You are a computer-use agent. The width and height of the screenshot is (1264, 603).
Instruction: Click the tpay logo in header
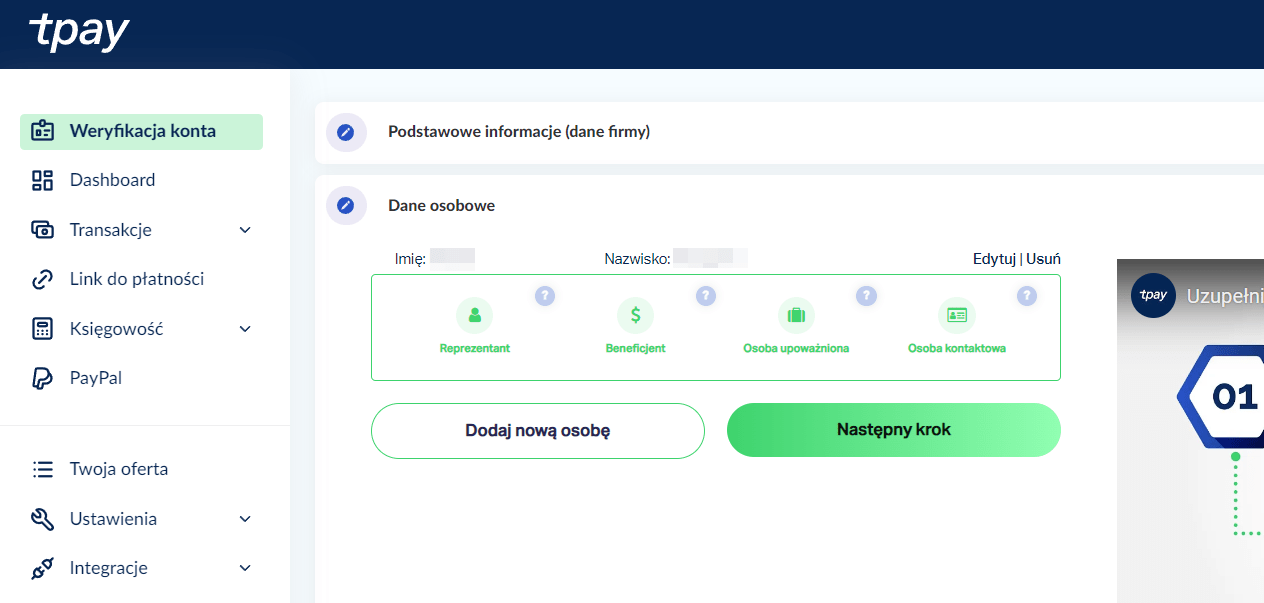(x=79, y=33)
